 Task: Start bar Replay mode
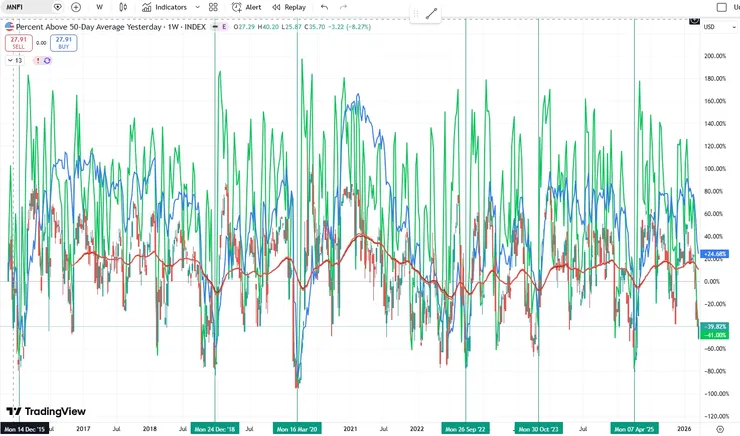[289, 7]
